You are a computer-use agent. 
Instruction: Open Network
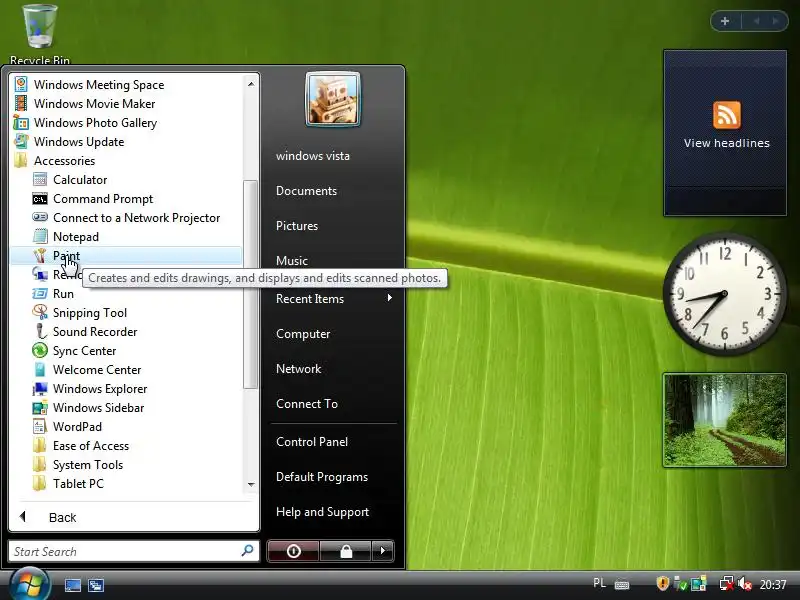coord(298,369)
